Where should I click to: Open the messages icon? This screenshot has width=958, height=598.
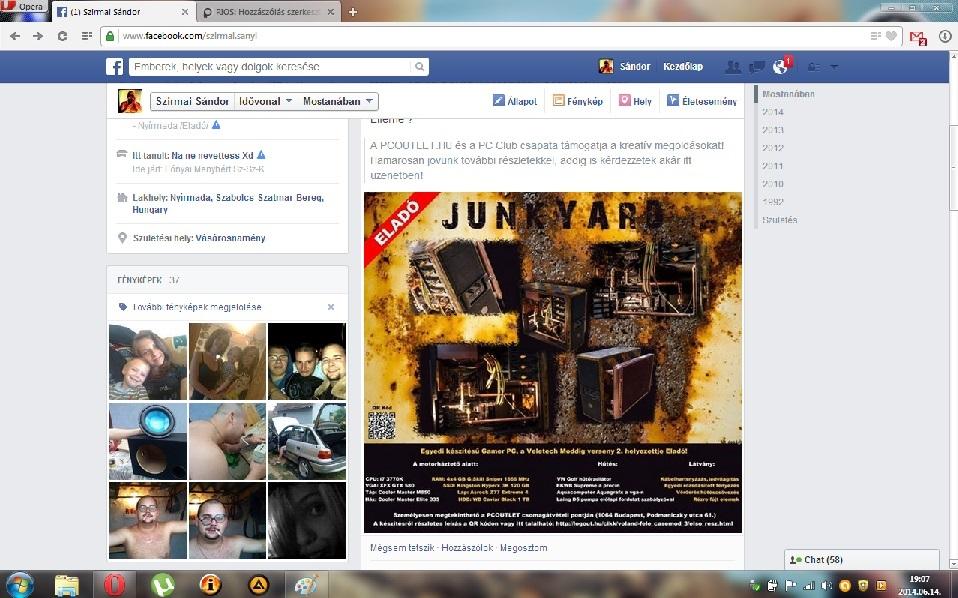point(756,67)
